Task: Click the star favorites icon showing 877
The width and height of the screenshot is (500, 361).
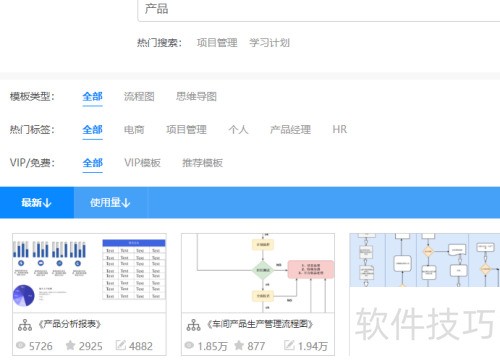Action: (239, 345)
